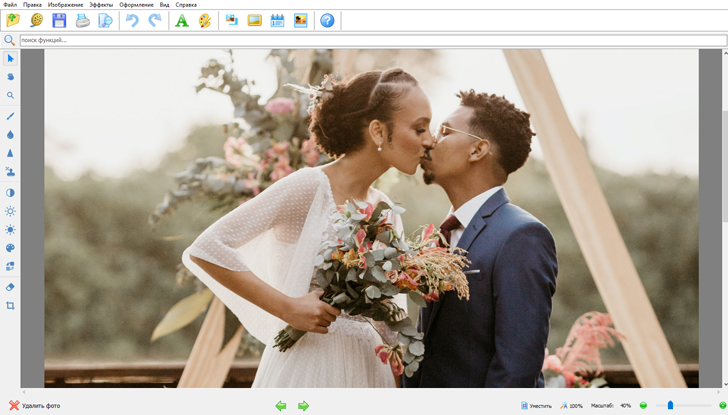Click the Удалить фото button

pyautogui.click(x=35, y=405)
